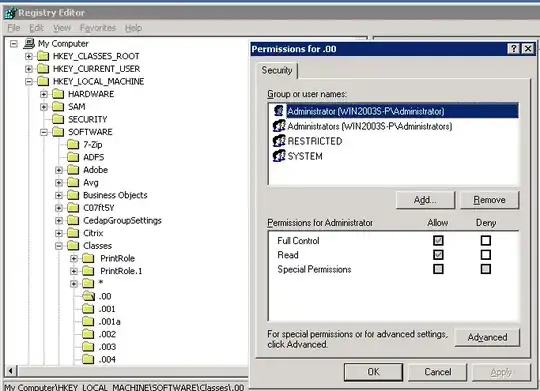Click the HKEY_CURRENT_USER folder icon
Screen dimensions: 540x391
[x=43, y=69]
